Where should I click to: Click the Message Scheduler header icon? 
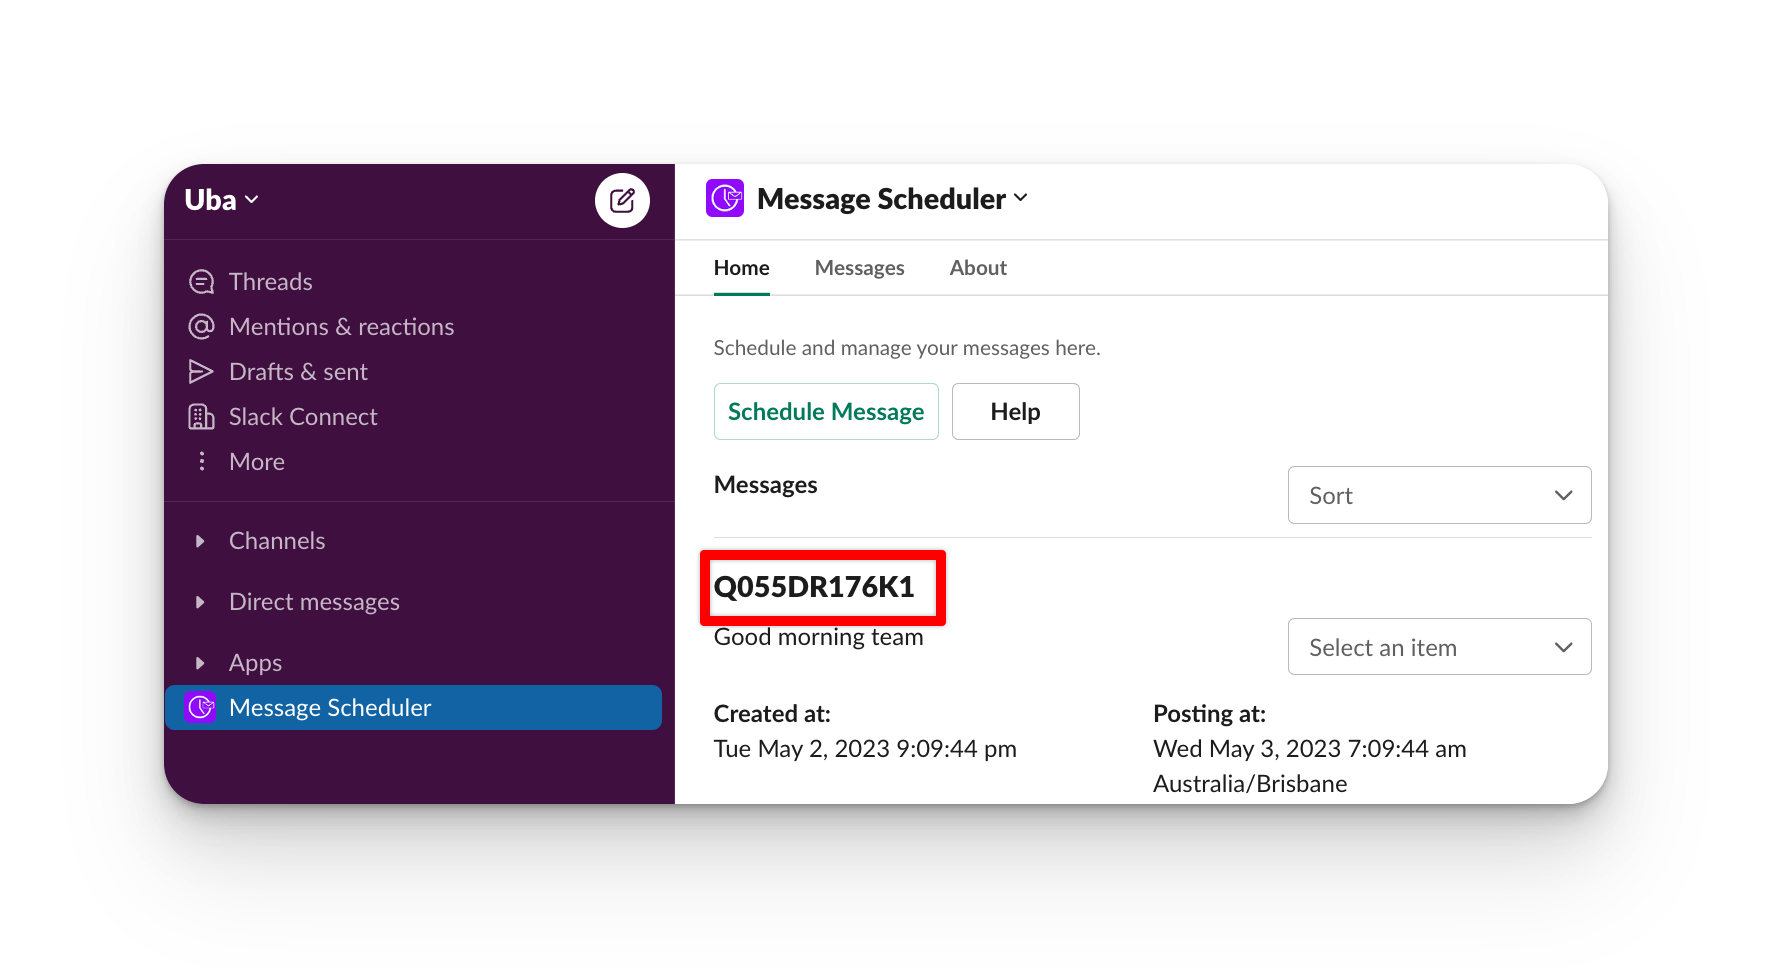coord(725,198)
